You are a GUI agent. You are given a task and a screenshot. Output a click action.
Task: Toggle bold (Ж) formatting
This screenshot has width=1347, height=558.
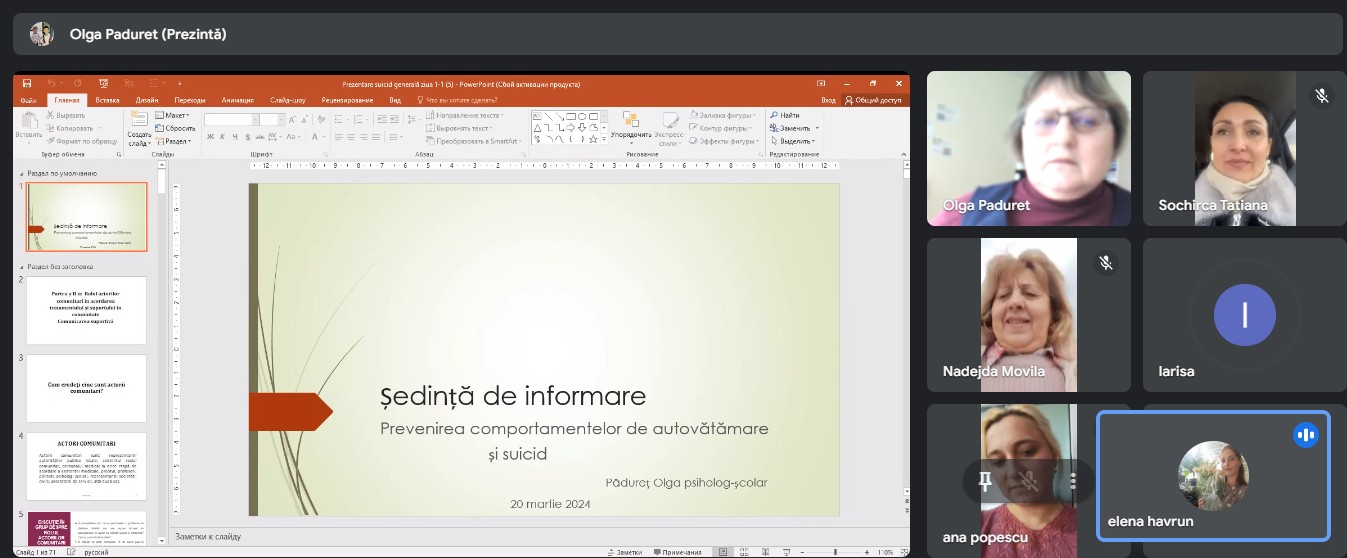[210, 137]
